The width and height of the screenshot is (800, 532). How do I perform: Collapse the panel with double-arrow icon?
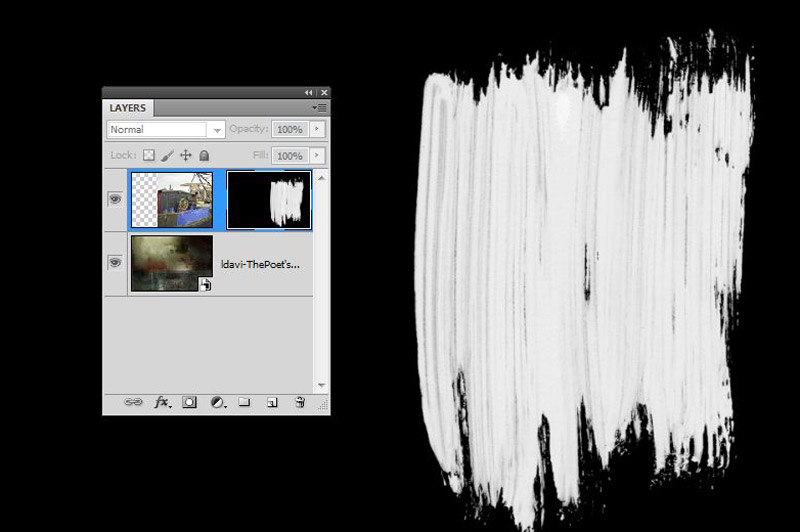click(x=309, y=92)
